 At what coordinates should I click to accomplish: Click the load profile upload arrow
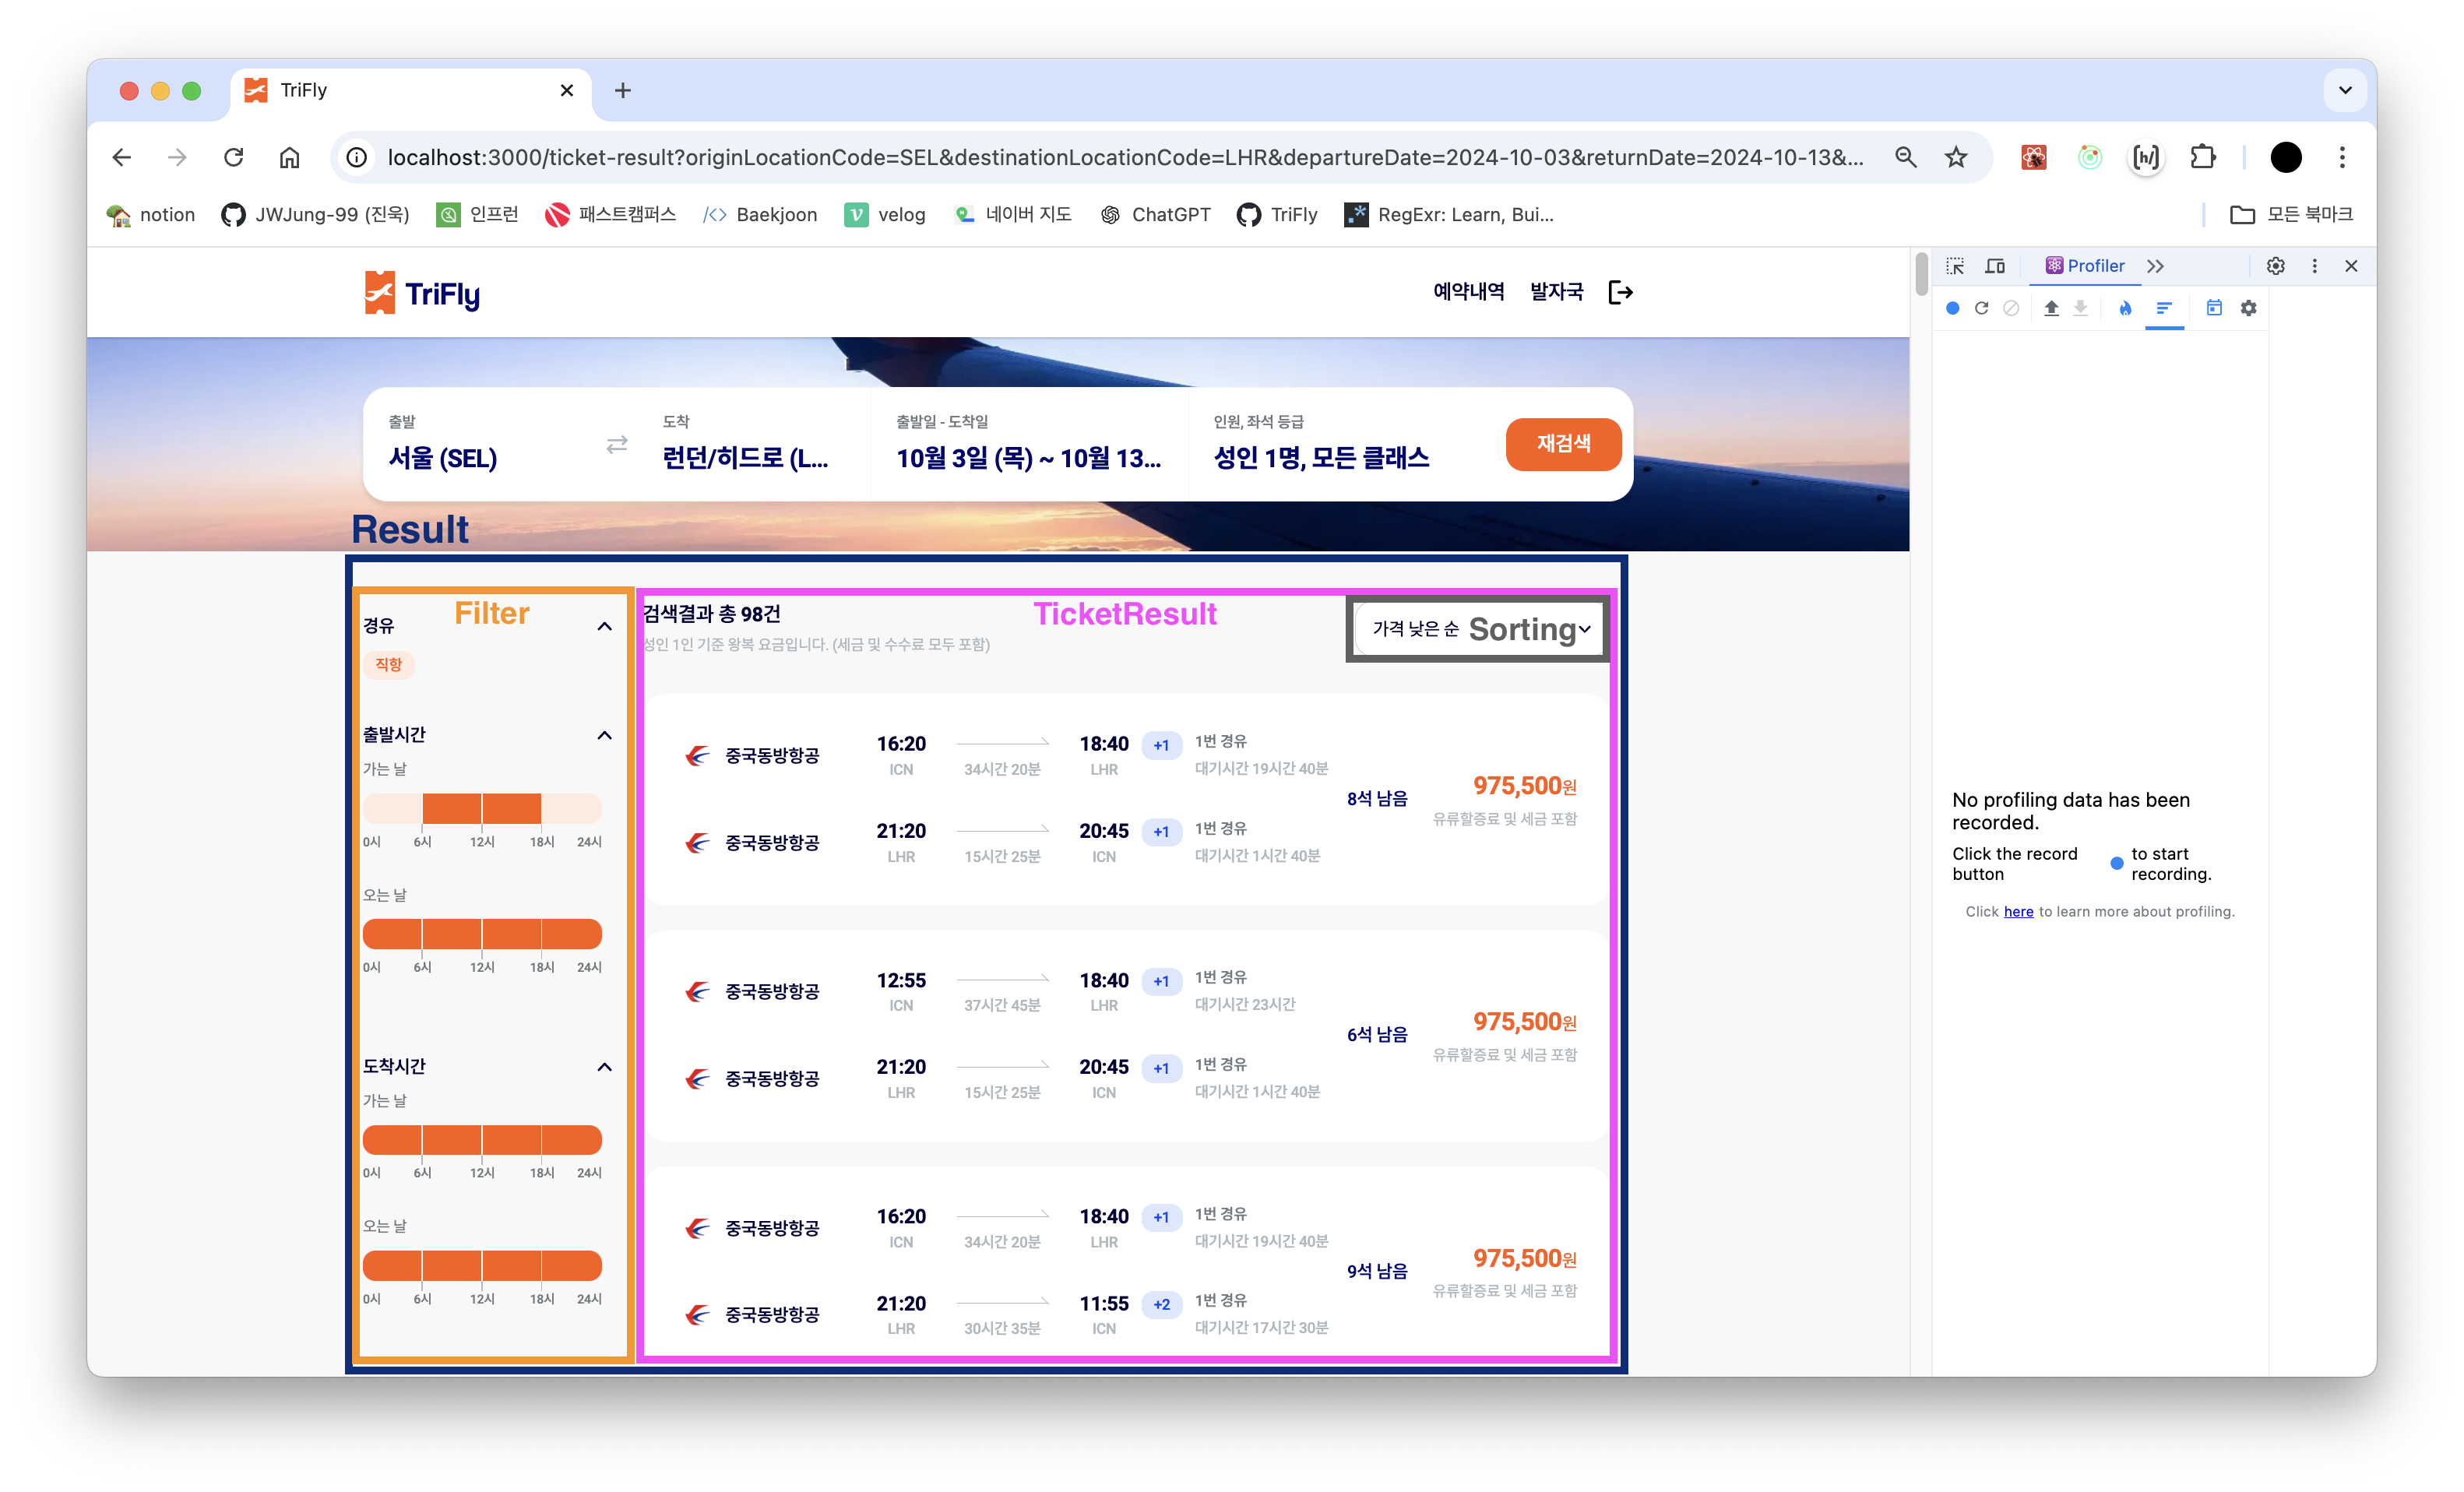2051,308
